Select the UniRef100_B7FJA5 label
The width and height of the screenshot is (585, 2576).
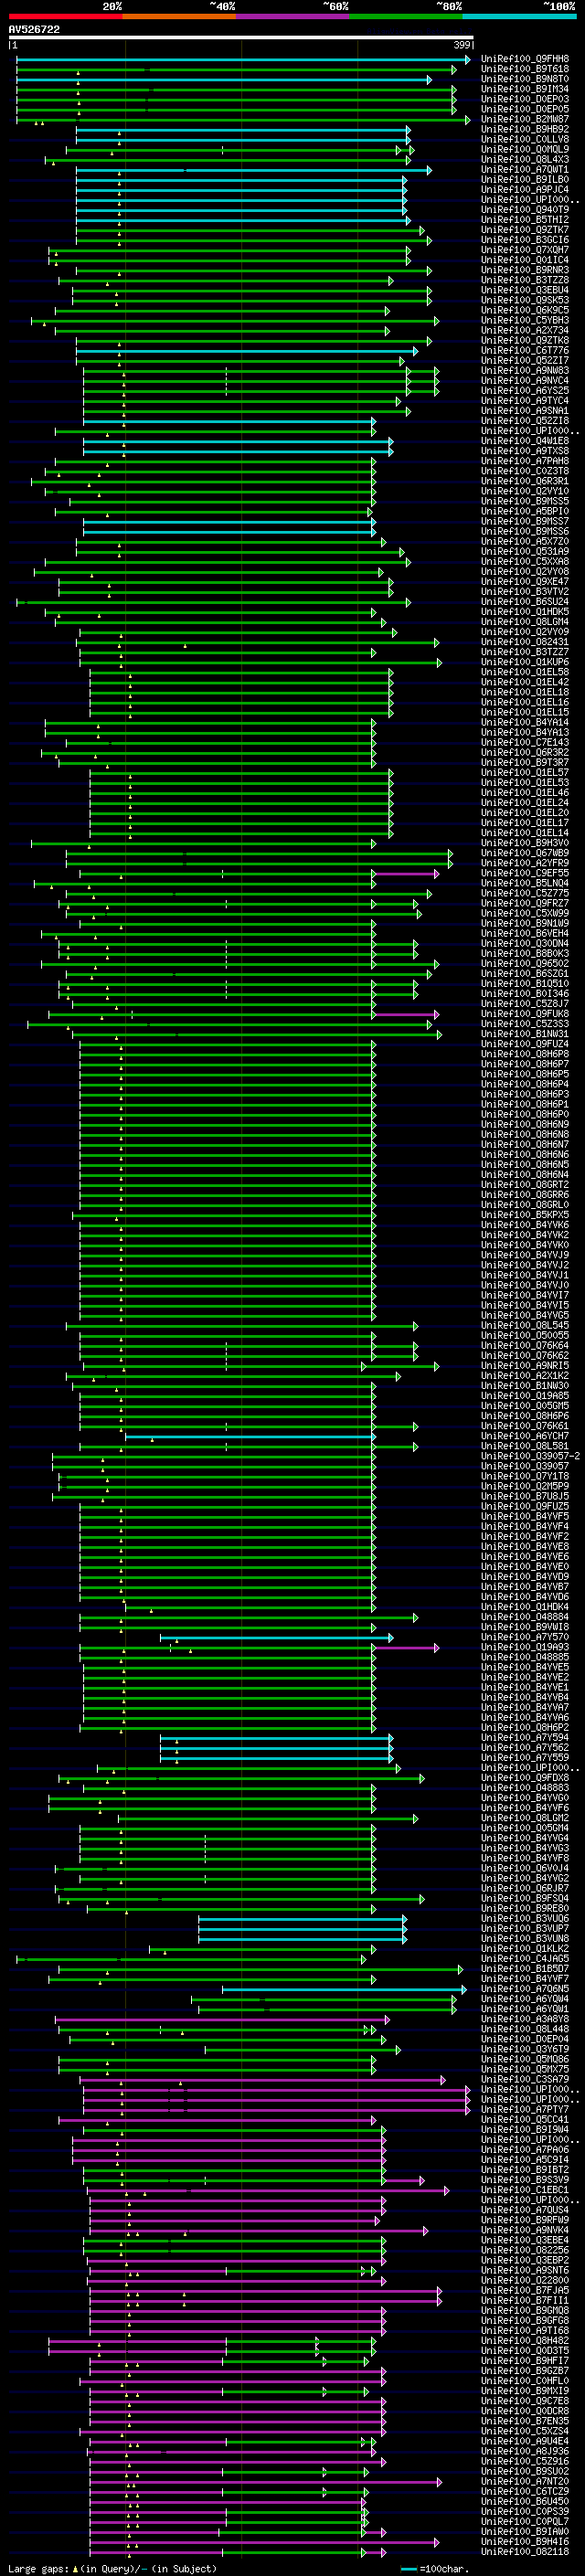pos(525,2290)
